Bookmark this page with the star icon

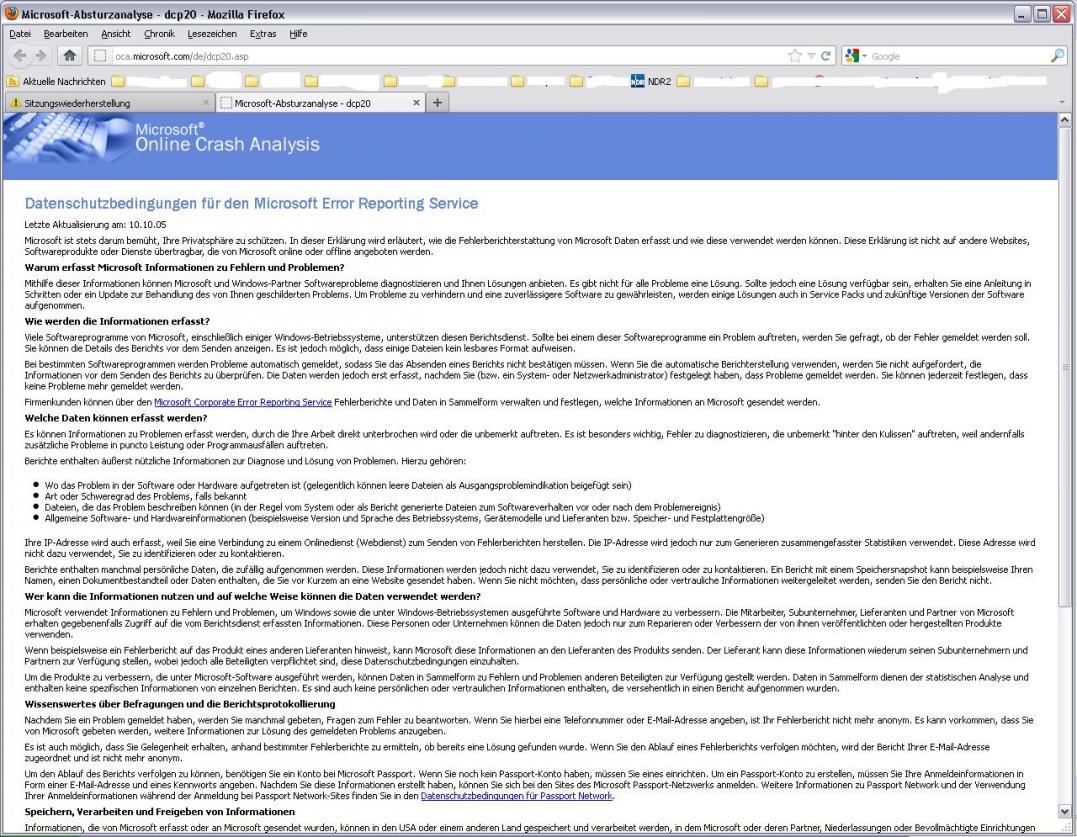tap(795, 56)
